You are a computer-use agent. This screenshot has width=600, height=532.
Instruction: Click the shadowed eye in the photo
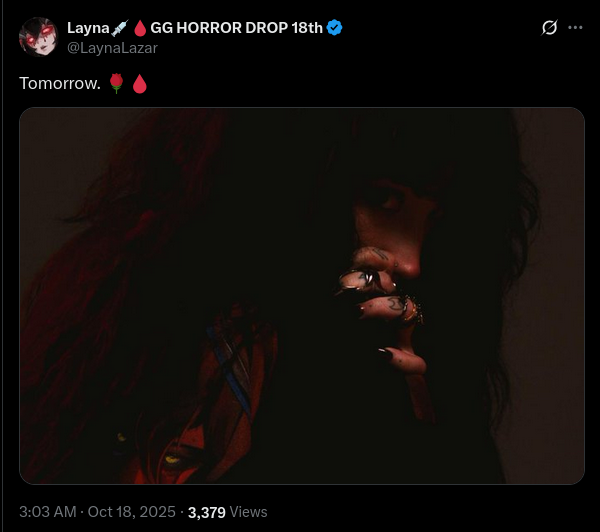tap(388, 202)
